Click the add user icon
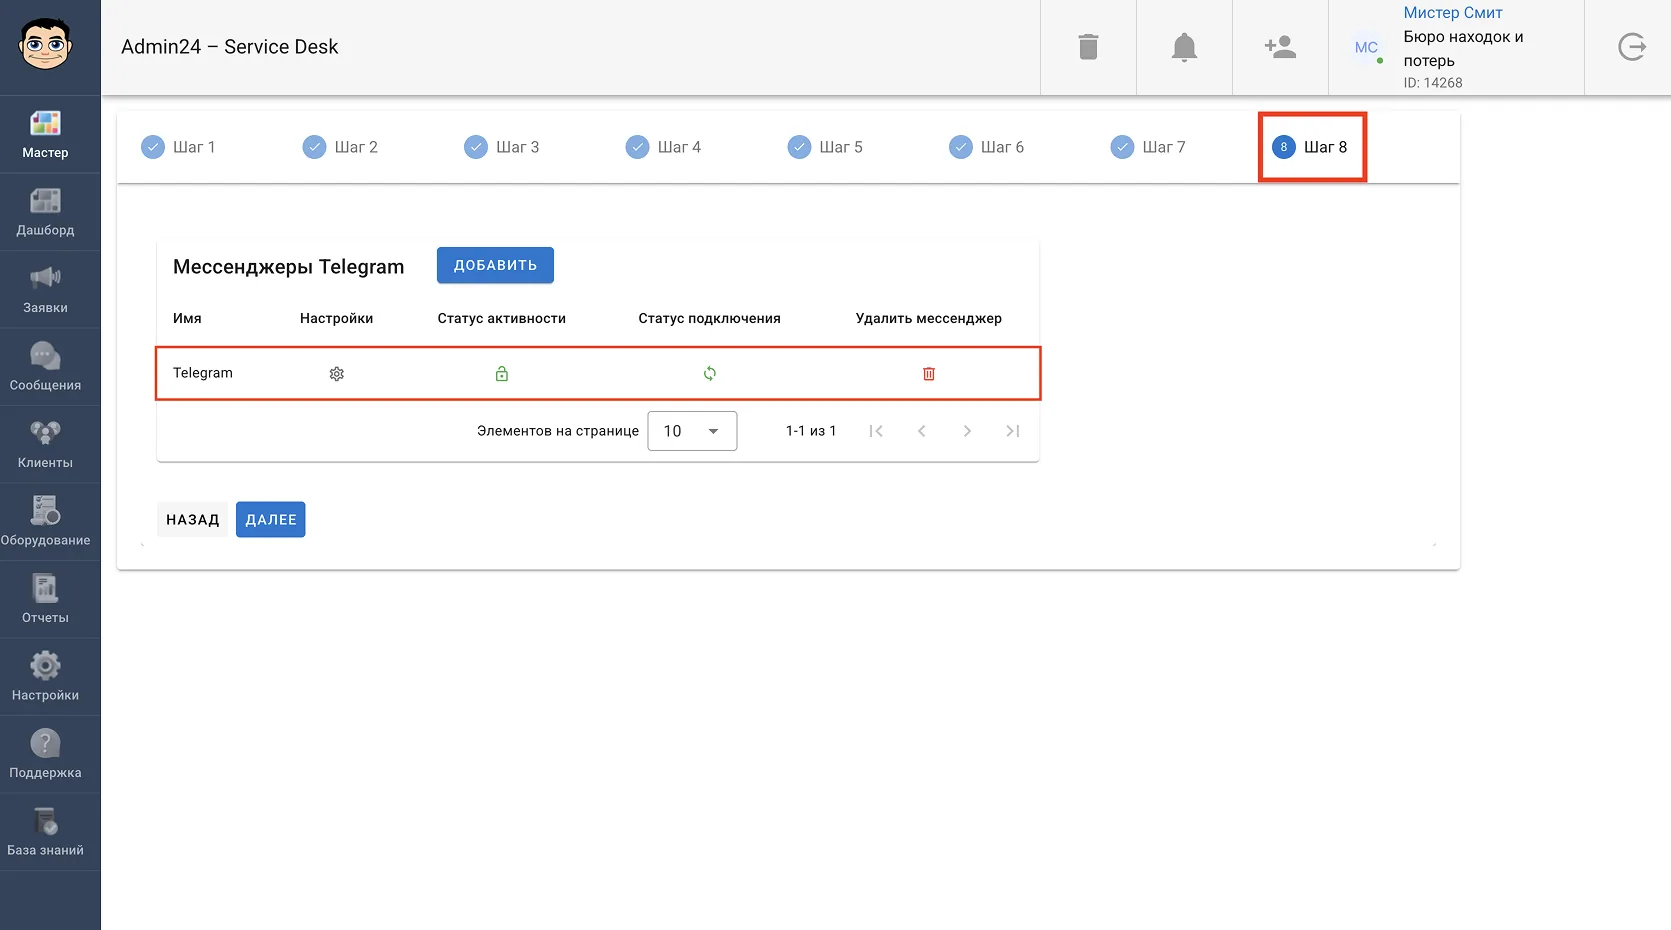1671x930 pixels. pos(1281,47)
